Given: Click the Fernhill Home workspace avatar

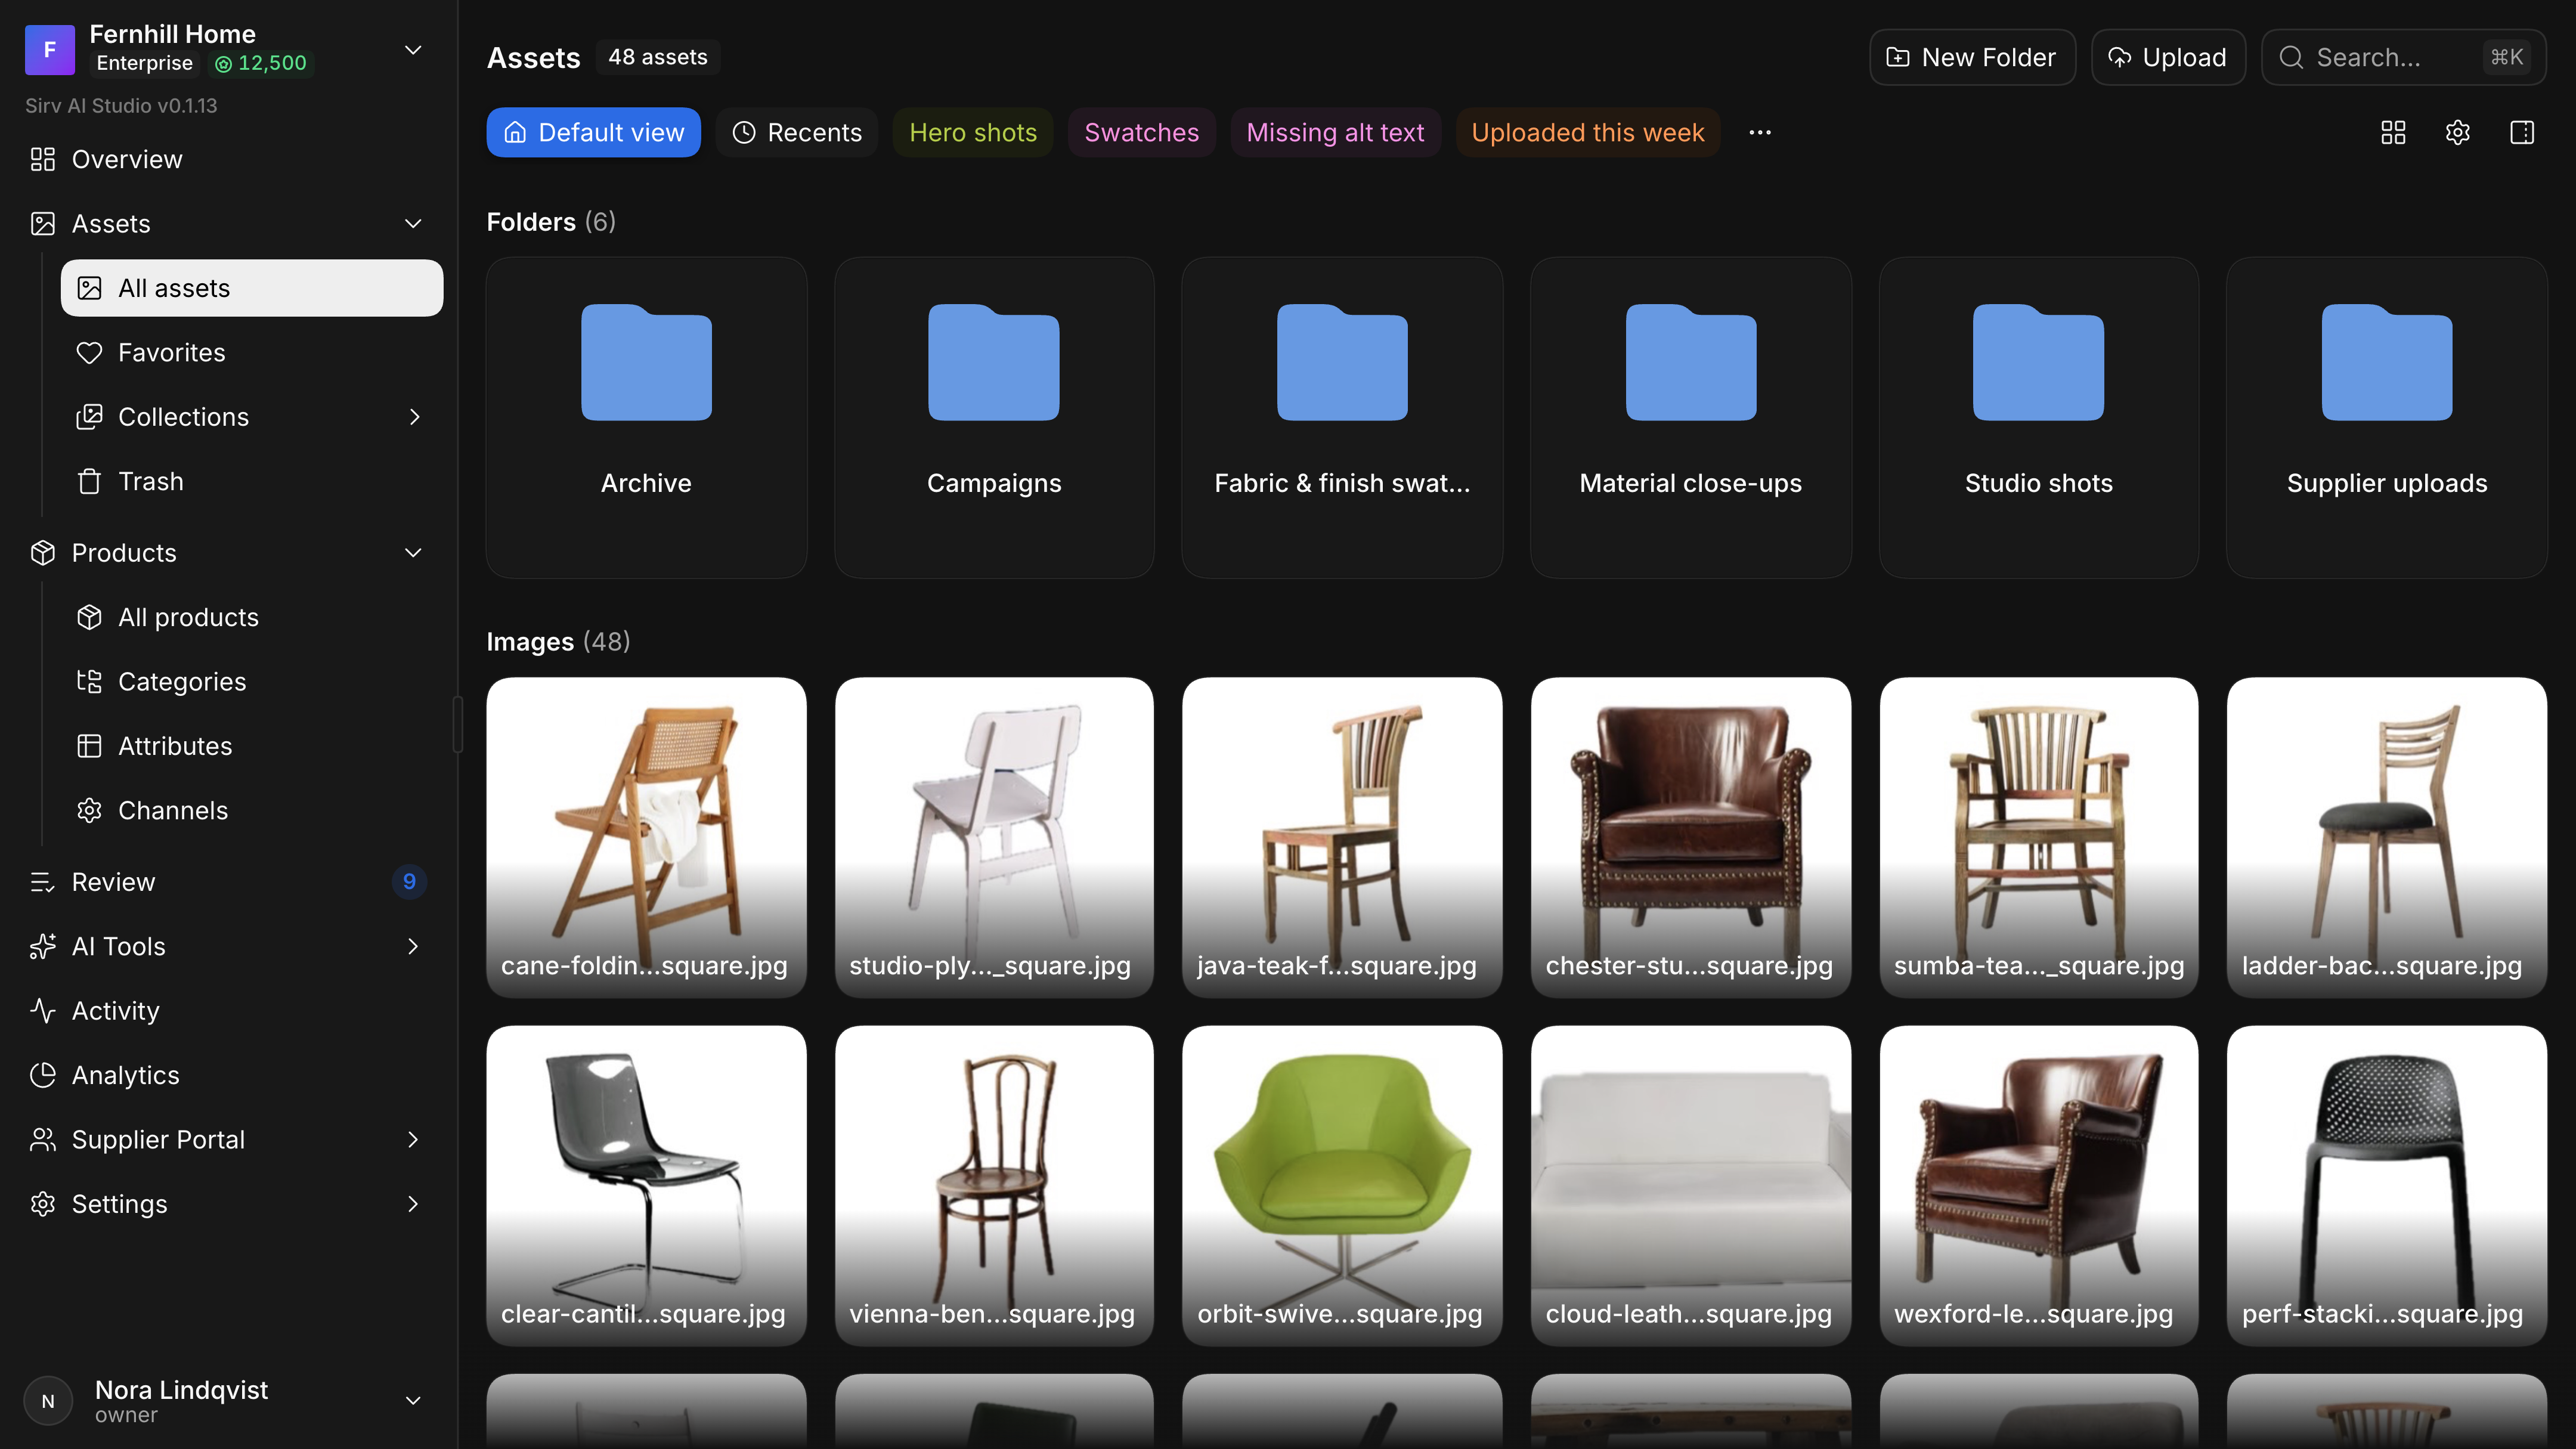Looking at the screenshot, I should click(x=50, y=49).
